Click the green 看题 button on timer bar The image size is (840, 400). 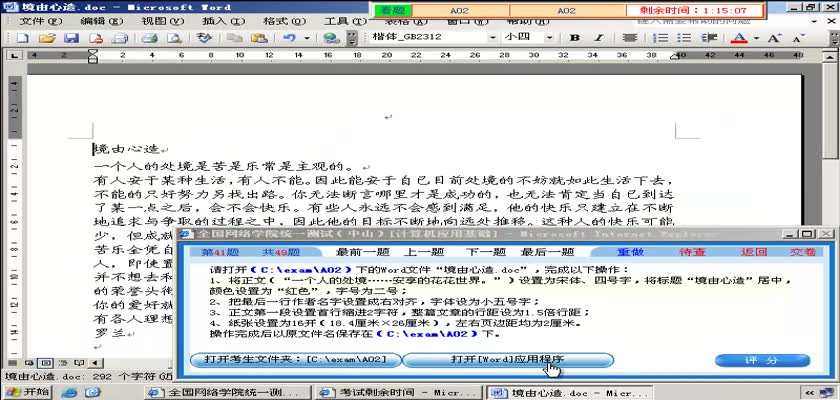click(x=393, y=10)
